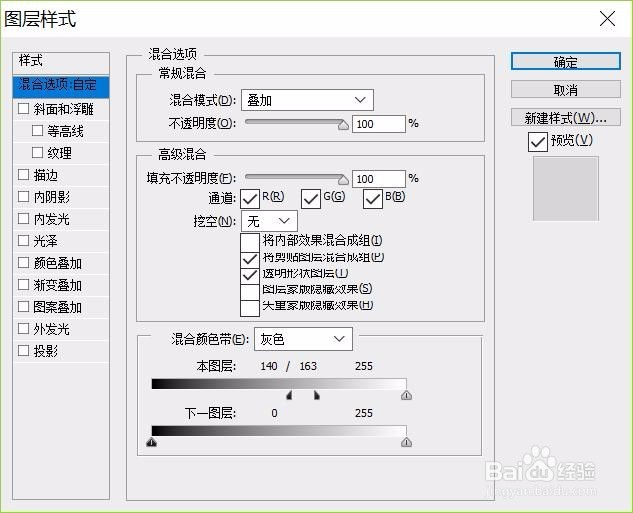
Task: Click the 填充不透明度 value field
Action: (x=379, y=179)
